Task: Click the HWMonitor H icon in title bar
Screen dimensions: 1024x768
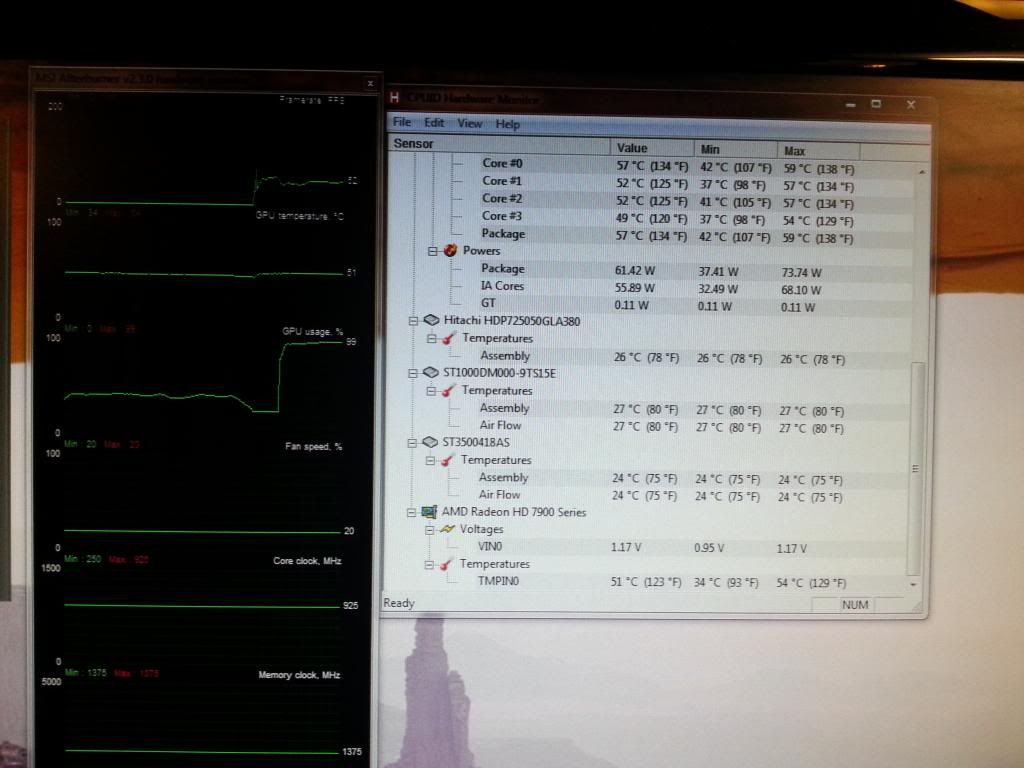Action: pyautogui.click(x=394, y=98)
